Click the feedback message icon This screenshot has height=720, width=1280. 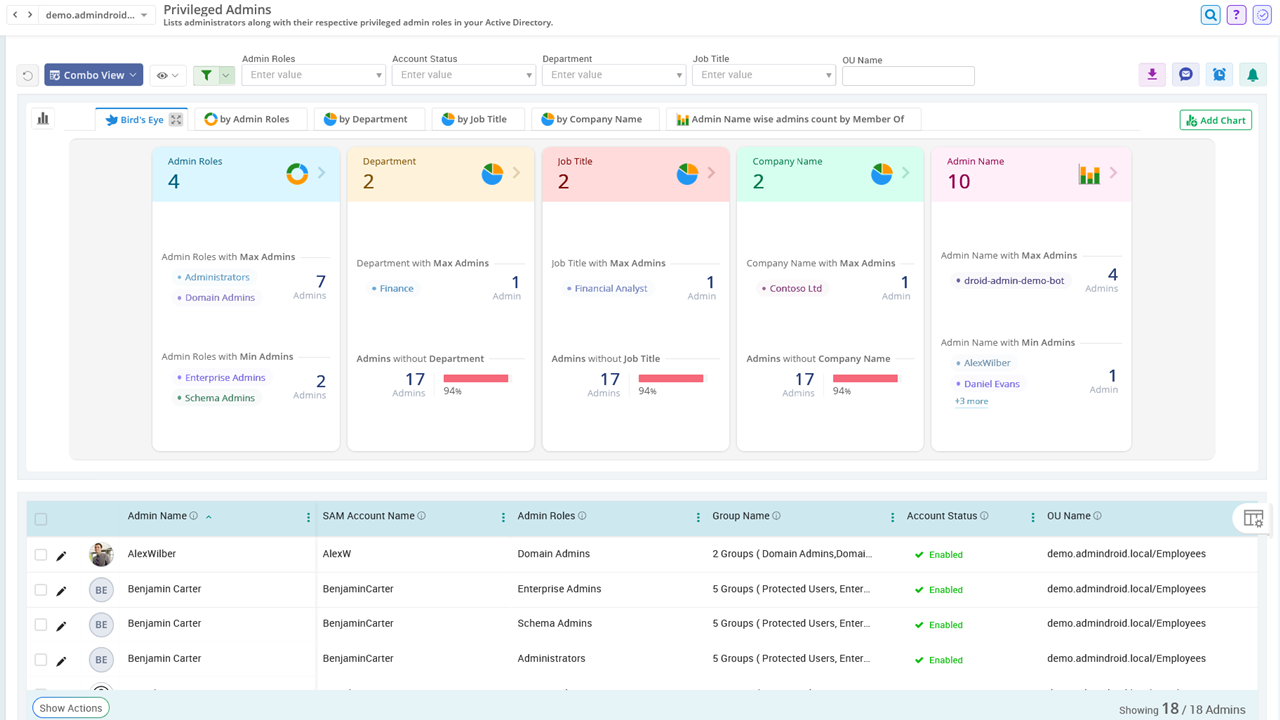click(x=1185, y=74)
